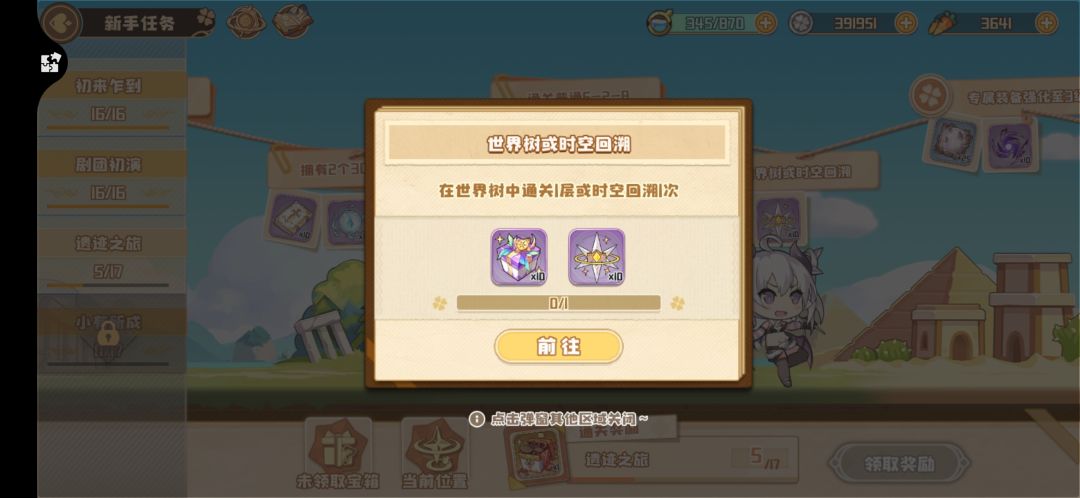
Task: Click the 0/1 task progress bar
Action: point(559,303)
